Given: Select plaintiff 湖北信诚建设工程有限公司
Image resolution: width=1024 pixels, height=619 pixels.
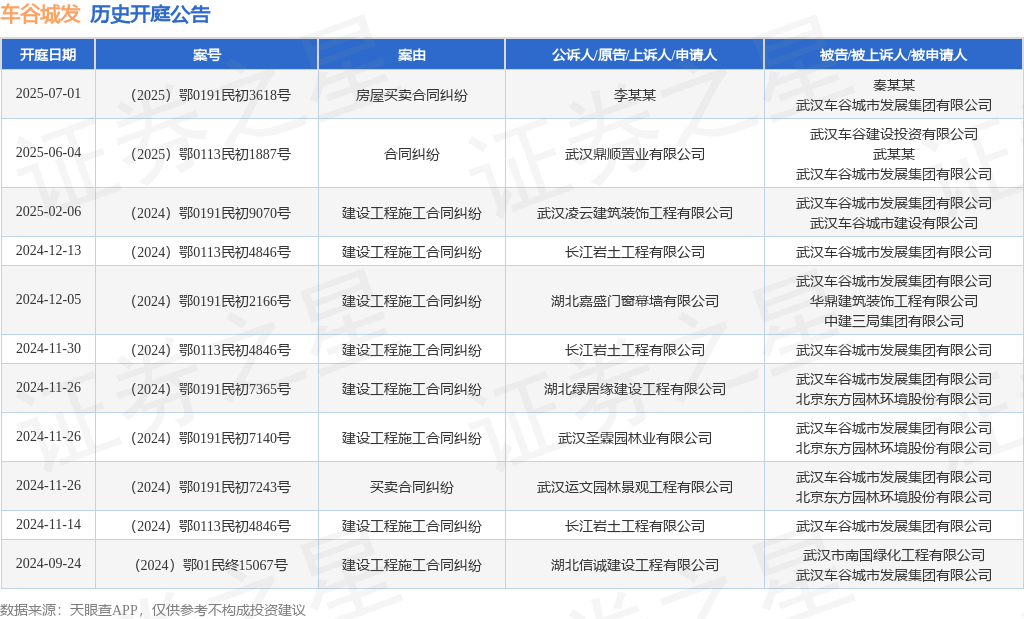Looking at the screenshot, I should pos(634,565).
